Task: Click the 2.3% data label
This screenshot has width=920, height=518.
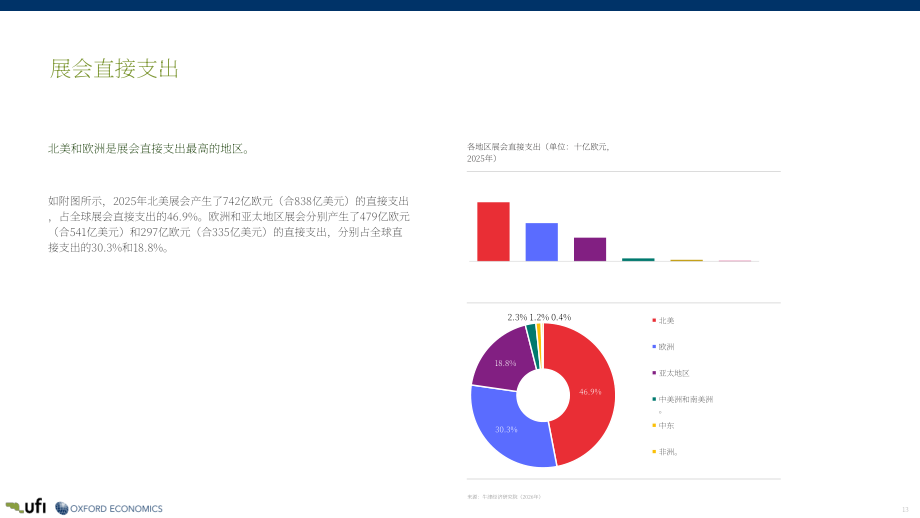Action: [518, 317]
